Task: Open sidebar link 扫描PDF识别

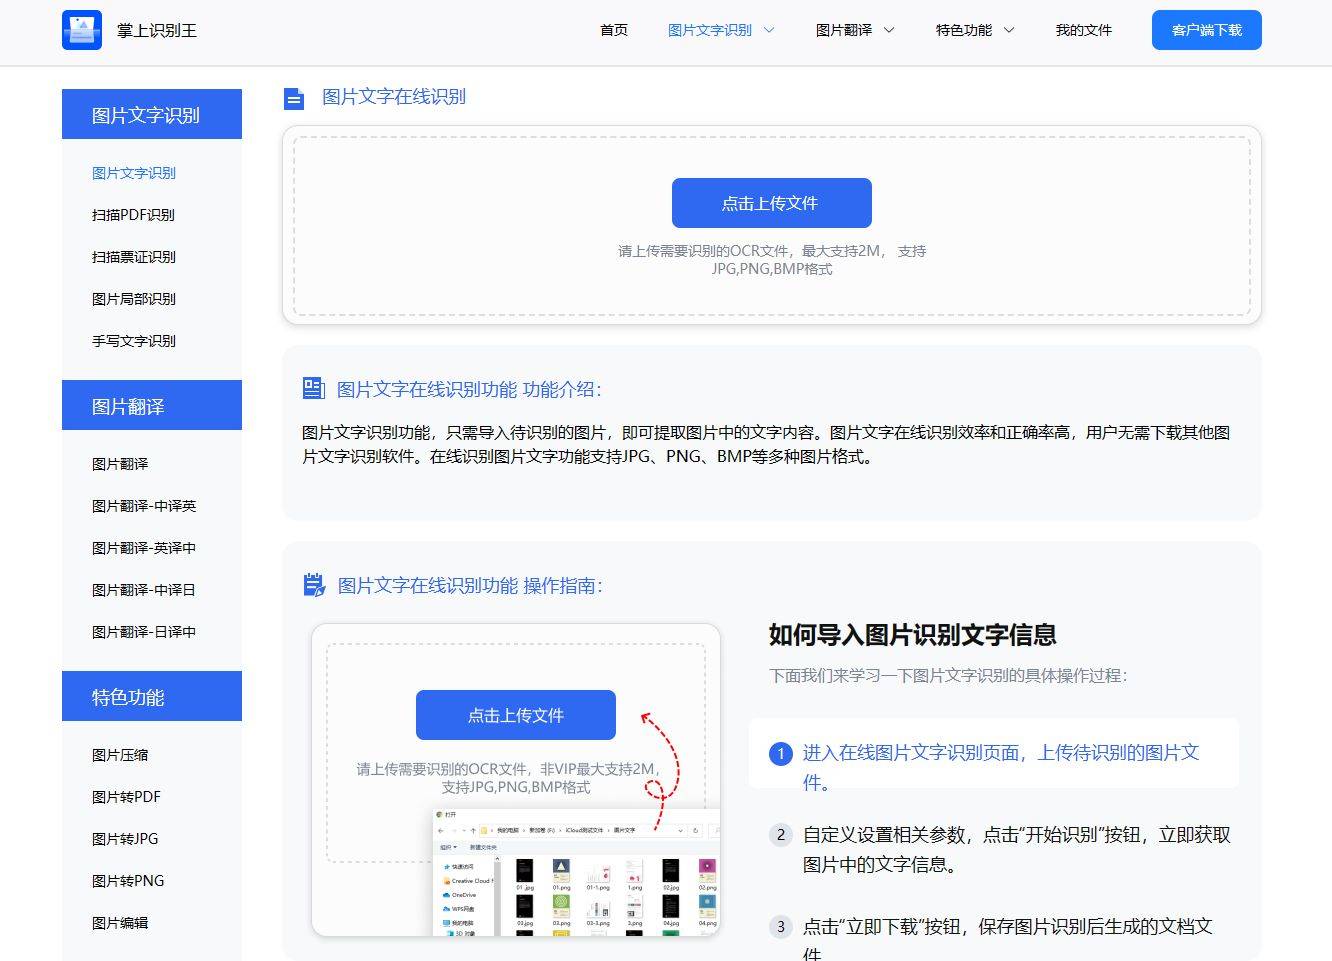Action: tap(133, 215)
